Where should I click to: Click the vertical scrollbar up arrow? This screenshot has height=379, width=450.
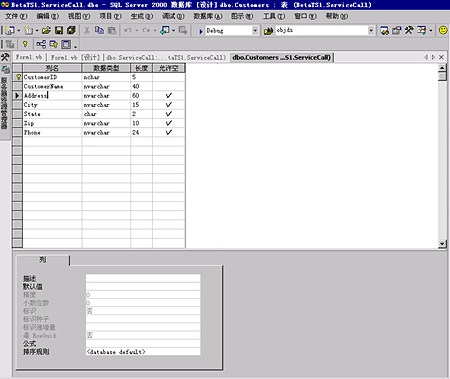point(442,68)
